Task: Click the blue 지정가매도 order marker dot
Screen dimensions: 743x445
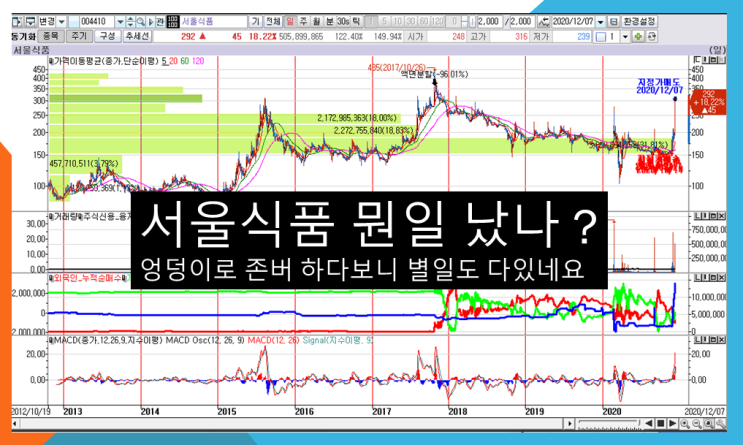Action: [x=675, y=99]
